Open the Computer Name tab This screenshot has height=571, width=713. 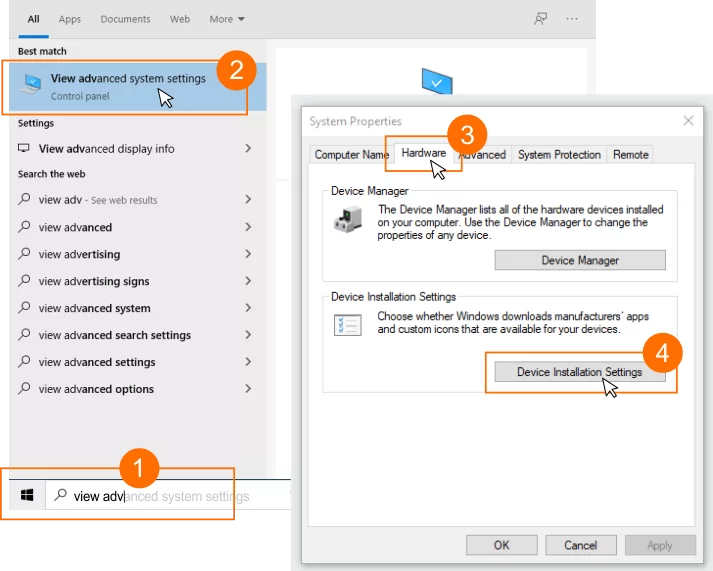coord(351,155)
